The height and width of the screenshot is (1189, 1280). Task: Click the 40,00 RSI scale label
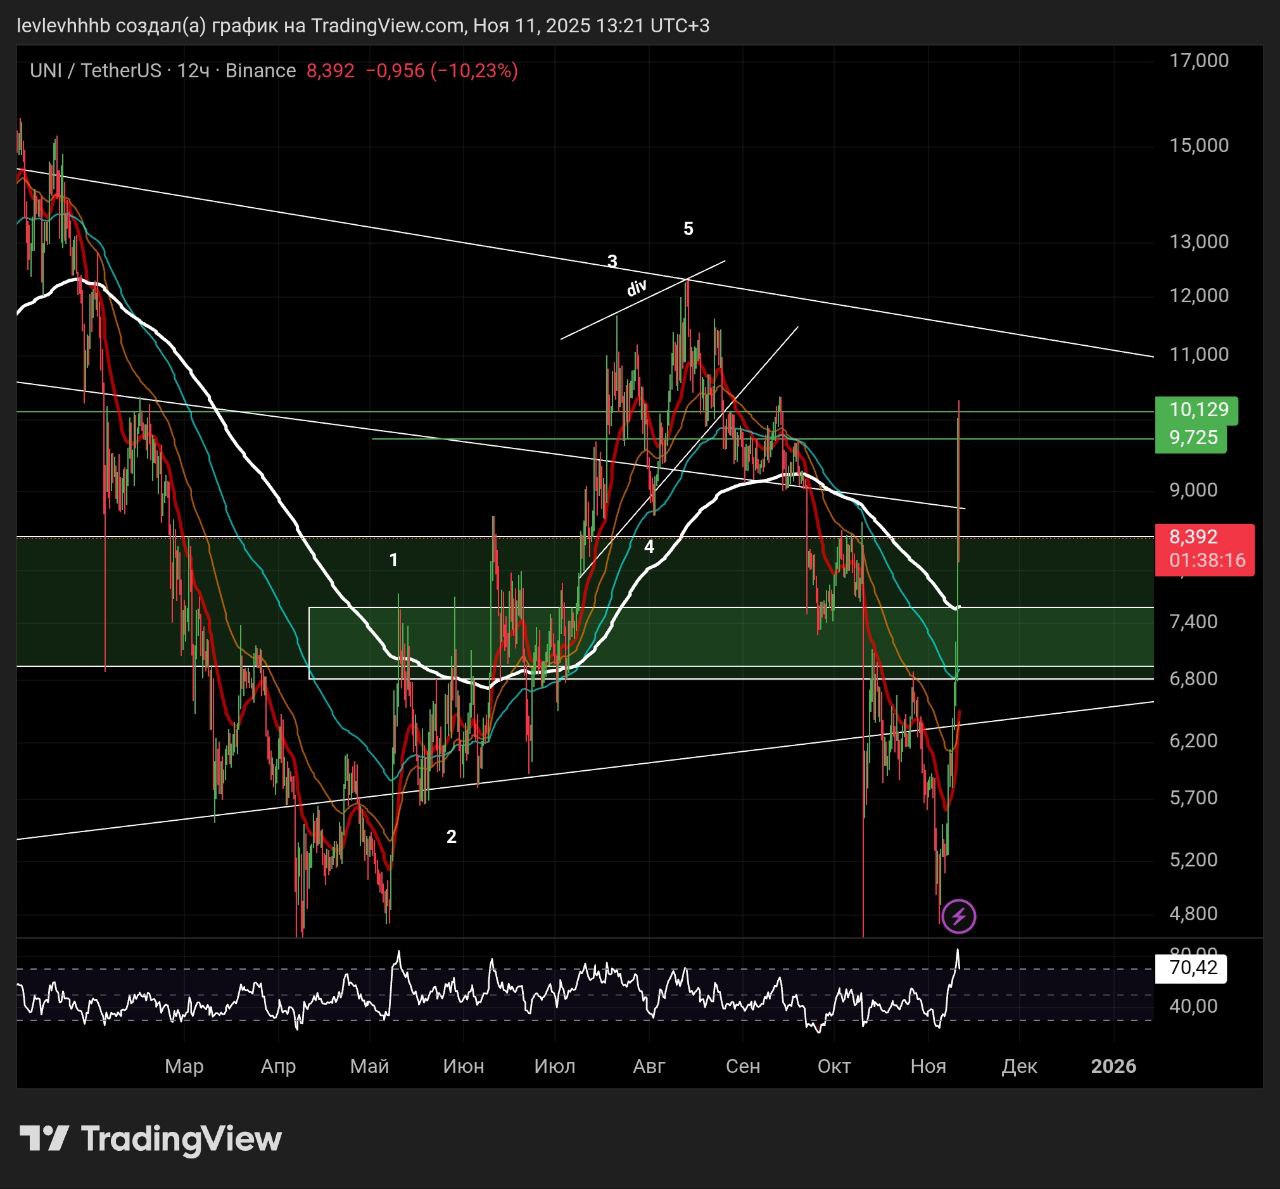1193,1006
